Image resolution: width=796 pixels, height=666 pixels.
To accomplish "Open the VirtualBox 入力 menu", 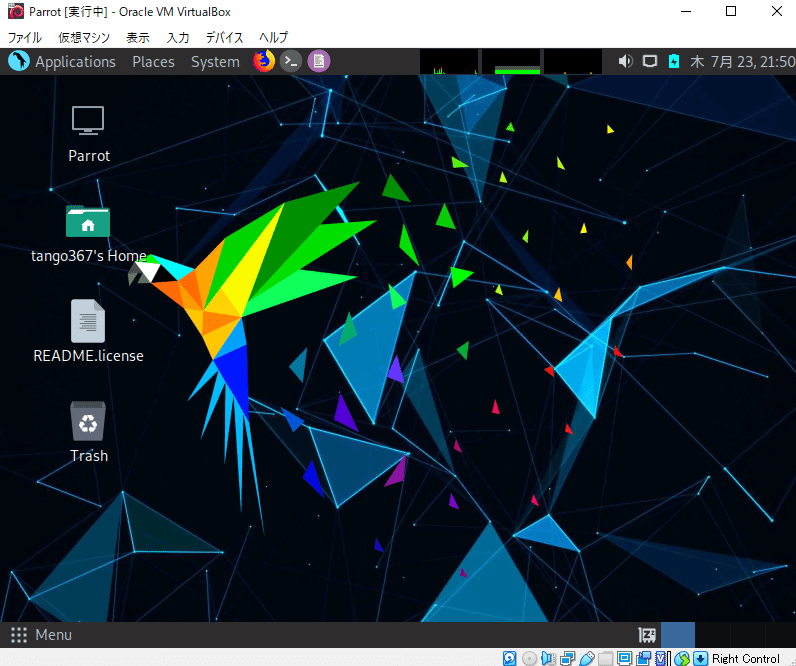I will point(178,38).
